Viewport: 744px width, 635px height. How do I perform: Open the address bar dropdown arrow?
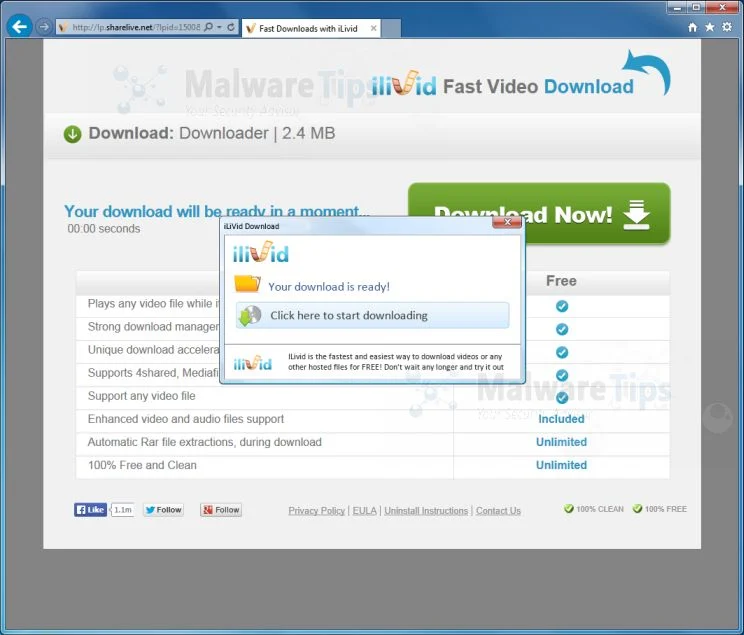[x=219, y=27]
